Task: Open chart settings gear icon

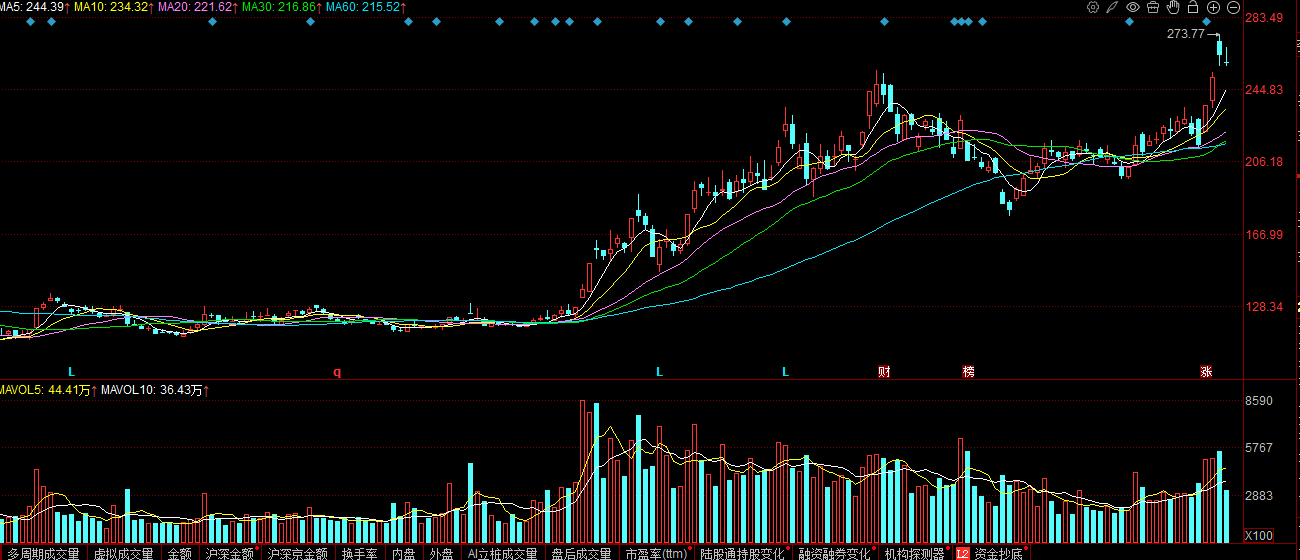Action: (x=1093, y=7)
